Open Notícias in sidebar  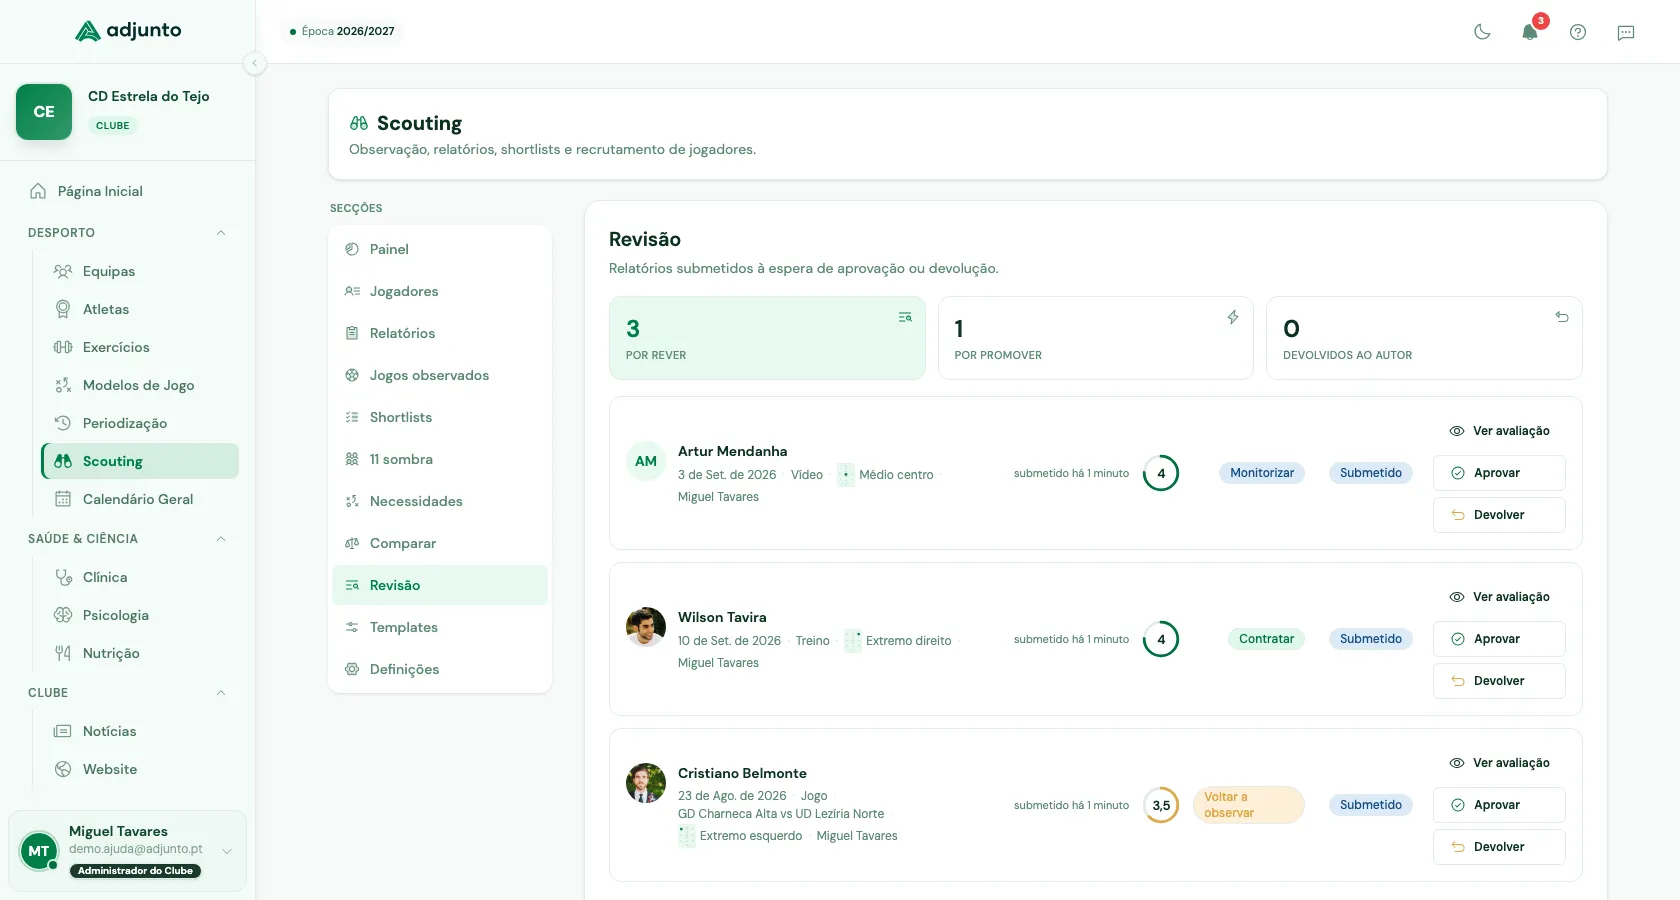[140, 731]
